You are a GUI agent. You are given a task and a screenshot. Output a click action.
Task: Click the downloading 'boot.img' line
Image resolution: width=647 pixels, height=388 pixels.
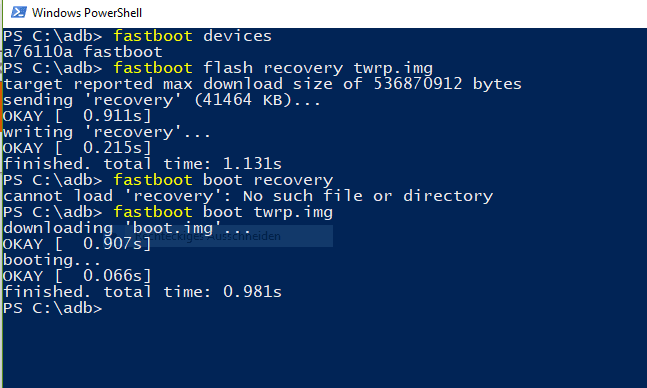(127, 228)
